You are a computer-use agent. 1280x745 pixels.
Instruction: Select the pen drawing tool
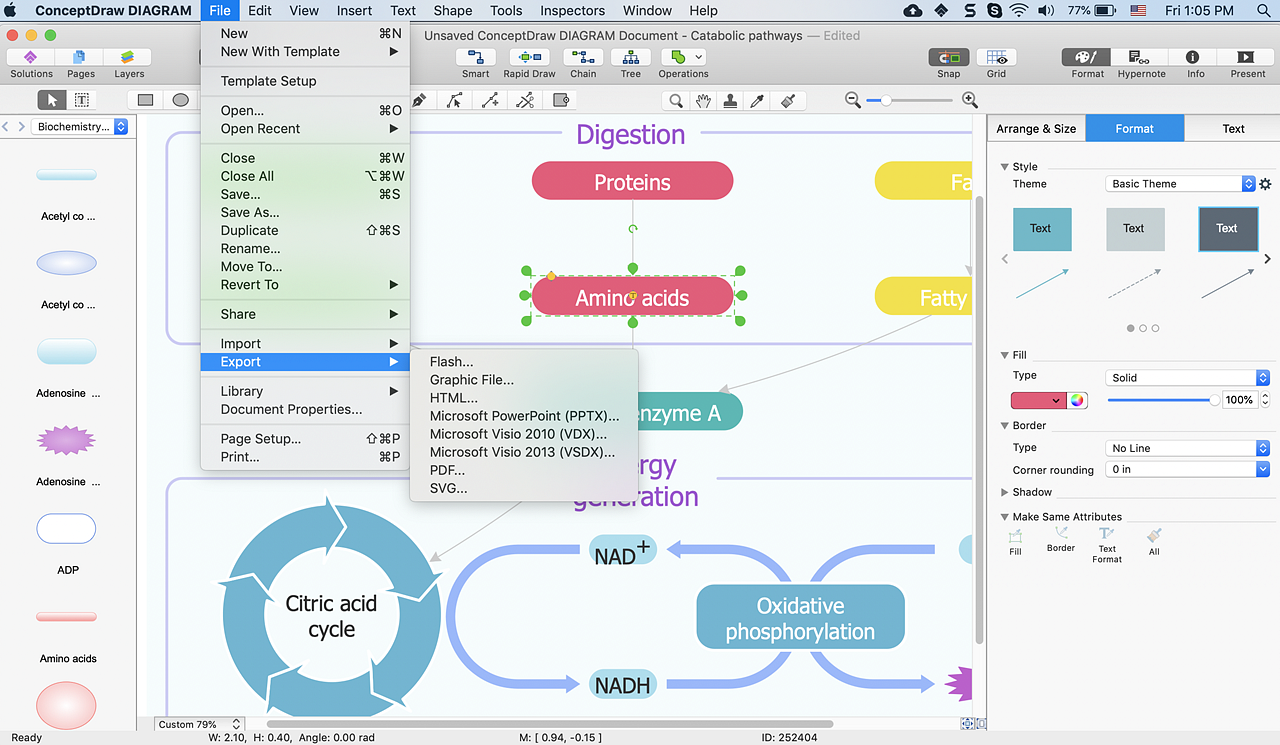pos(419,100)
